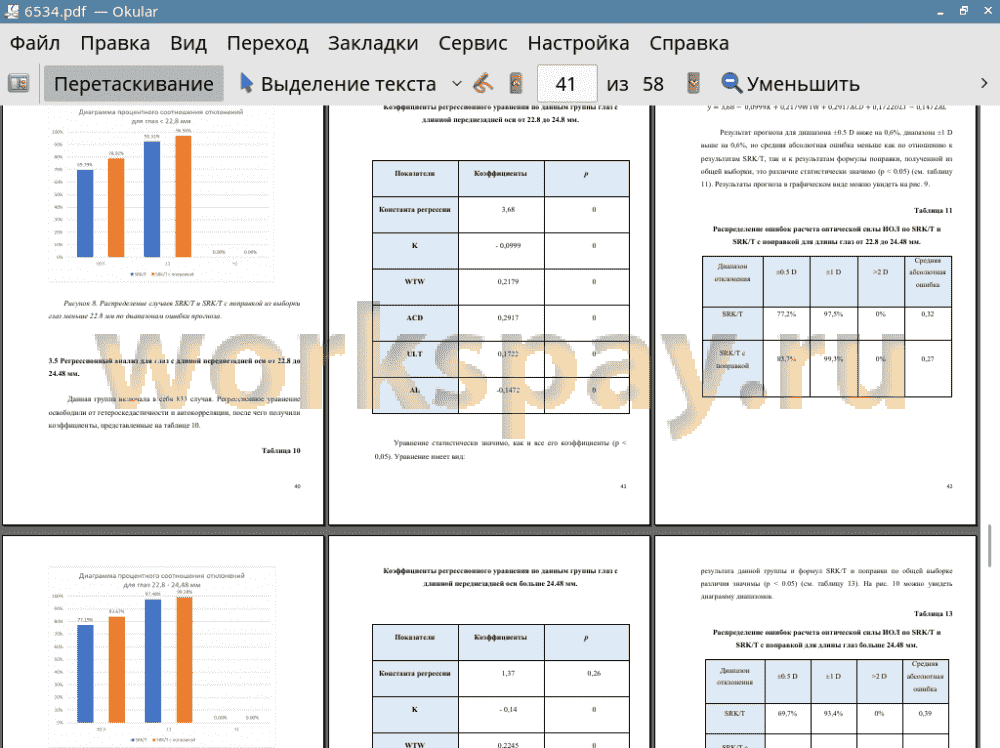
Task: Click the '93,4%' cell in Таблица 13
Action: pos(834,718)
